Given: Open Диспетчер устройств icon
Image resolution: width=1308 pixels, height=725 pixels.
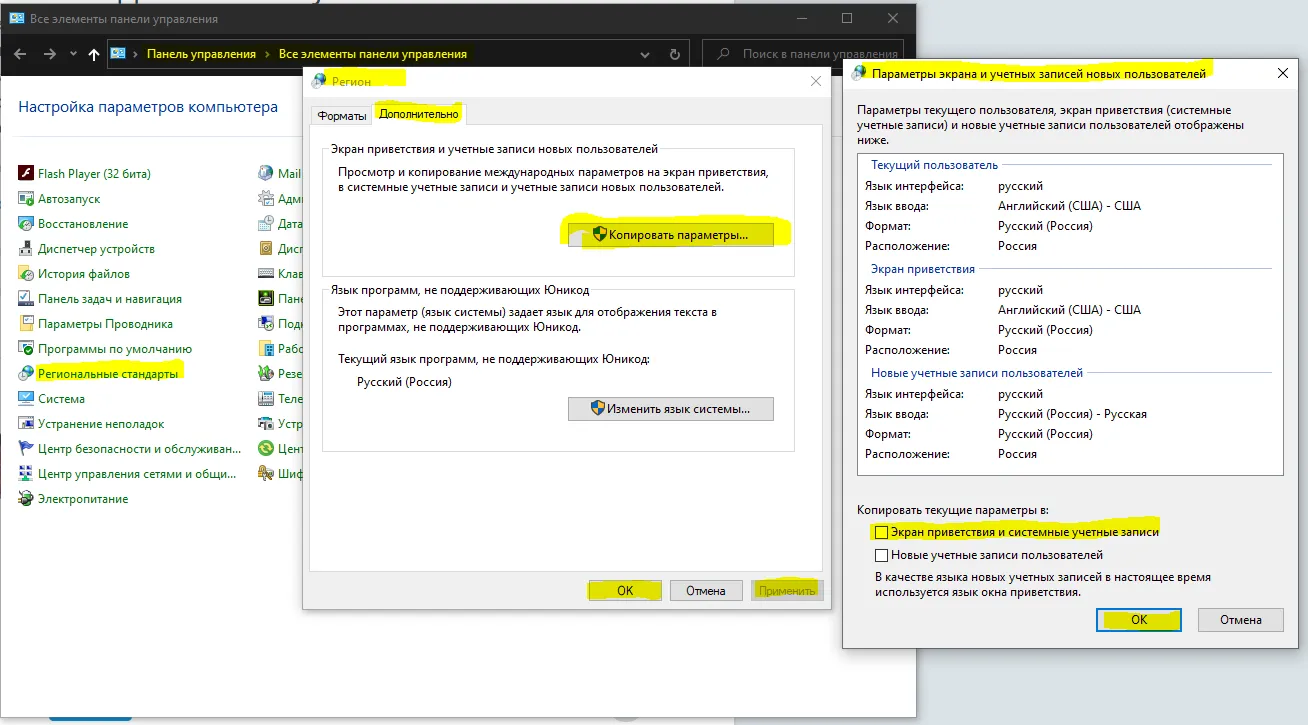Looking at the screenshot, I should [x=26, y=248].
